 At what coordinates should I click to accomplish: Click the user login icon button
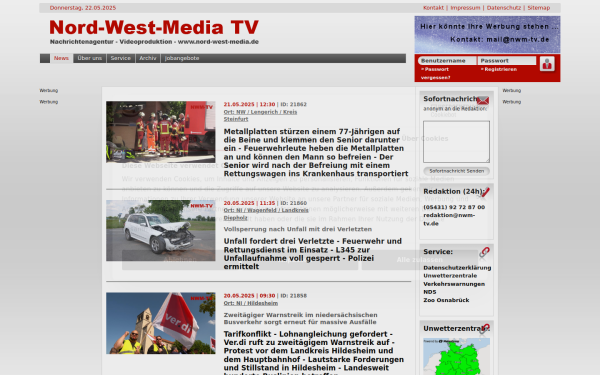click(x=547, y=64)
